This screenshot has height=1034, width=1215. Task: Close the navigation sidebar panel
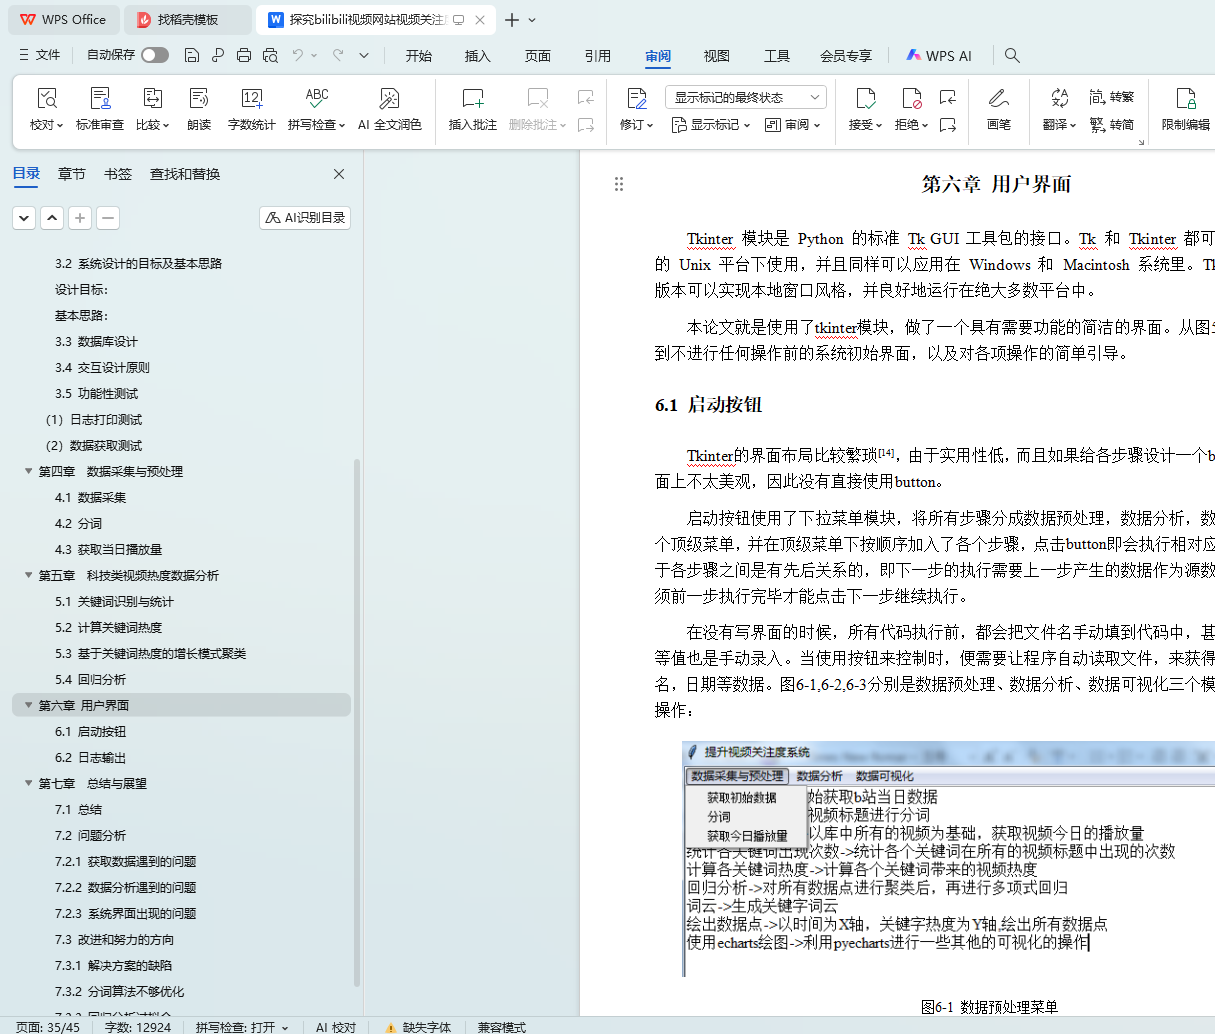[339, 174]
